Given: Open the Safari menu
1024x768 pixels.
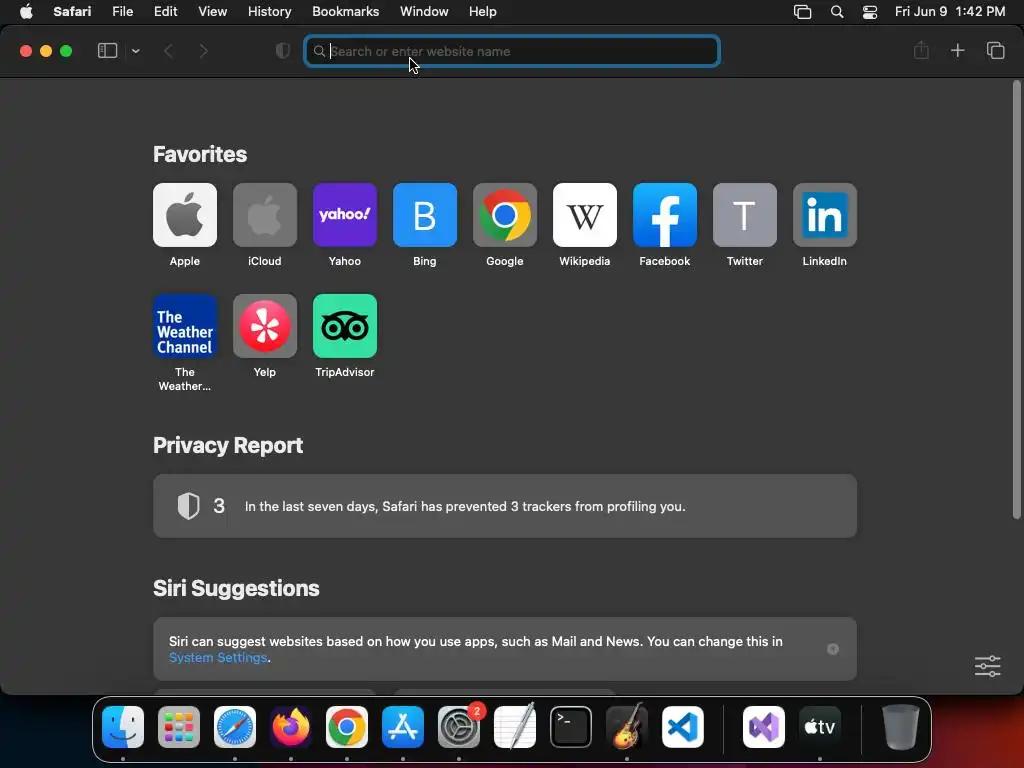Looking at the screenshot, I should 72,12.
